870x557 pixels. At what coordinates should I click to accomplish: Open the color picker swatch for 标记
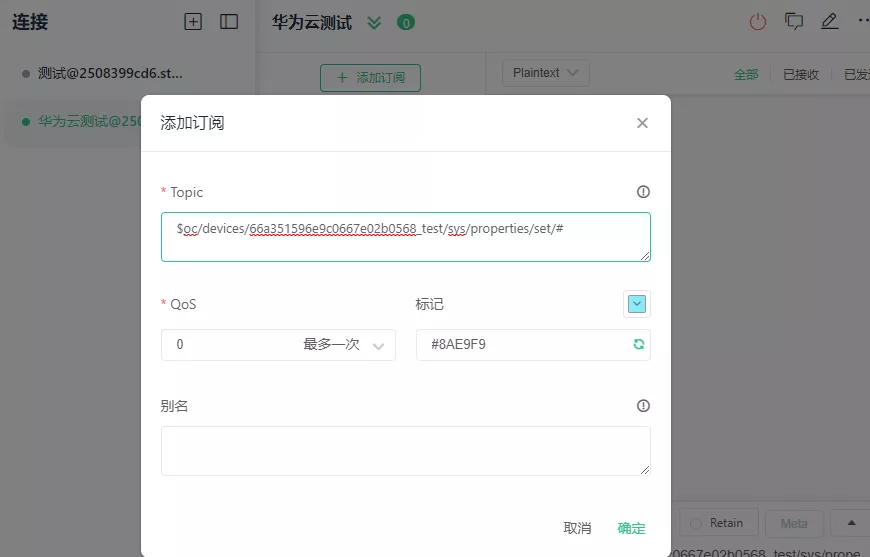637,303
